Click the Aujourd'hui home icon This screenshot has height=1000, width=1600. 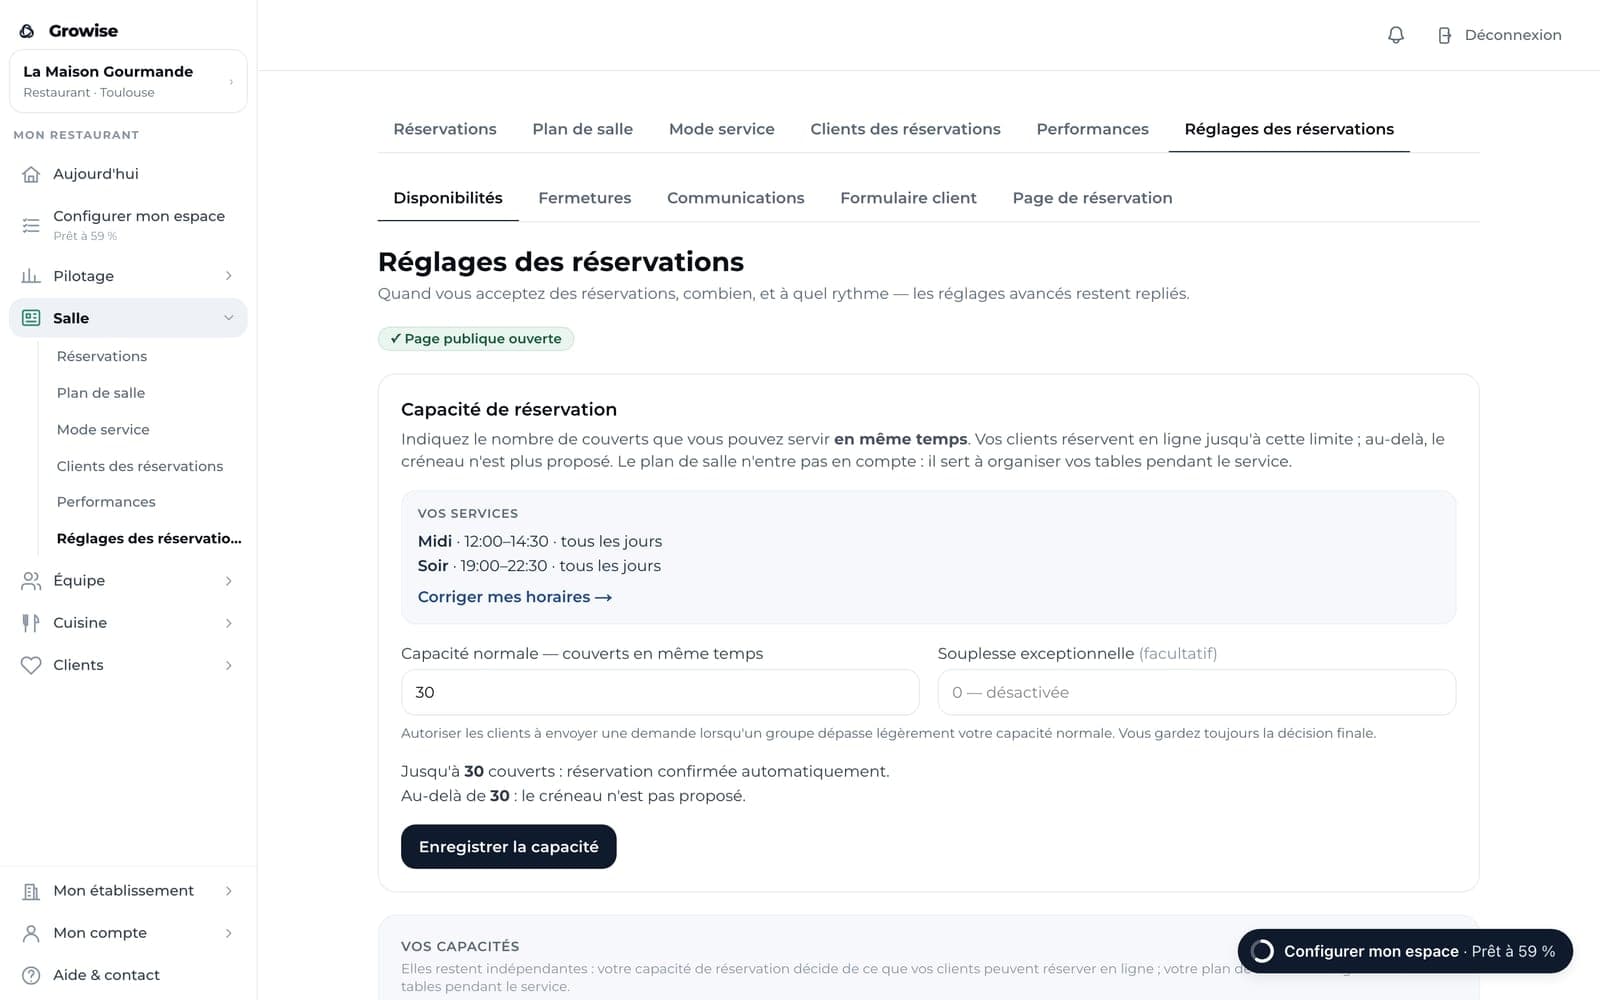click(x=31, y=174)
